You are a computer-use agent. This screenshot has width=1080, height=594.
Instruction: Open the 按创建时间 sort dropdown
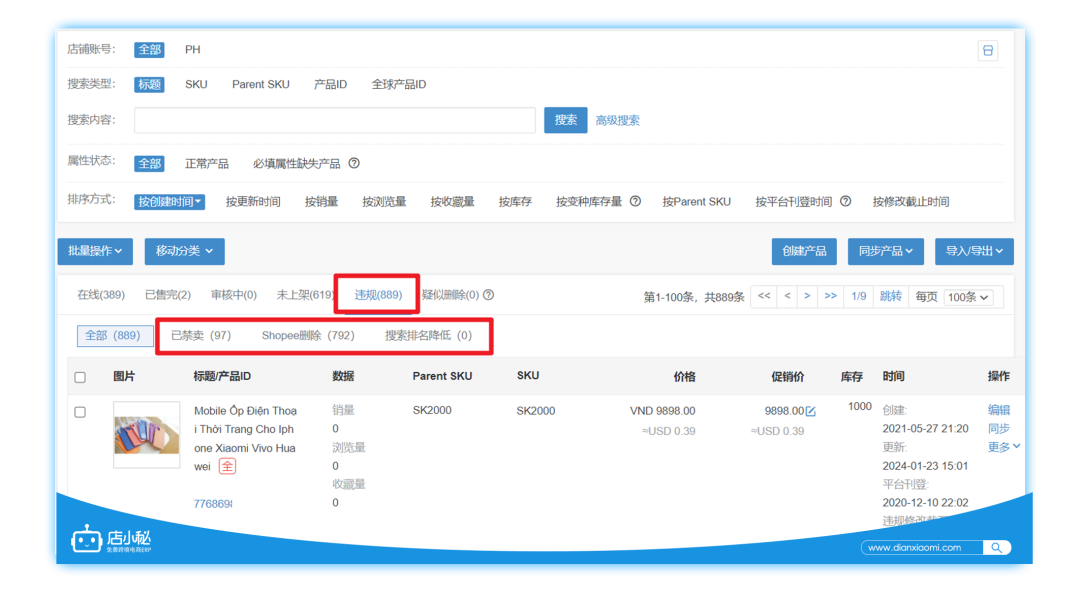[x=168, y=201]
